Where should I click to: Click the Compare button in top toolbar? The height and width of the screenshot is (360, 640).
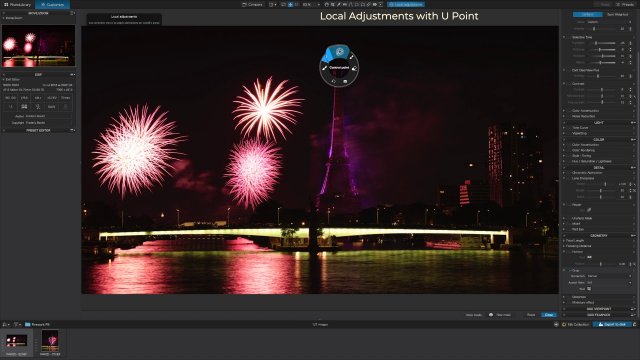click(252, 4)
